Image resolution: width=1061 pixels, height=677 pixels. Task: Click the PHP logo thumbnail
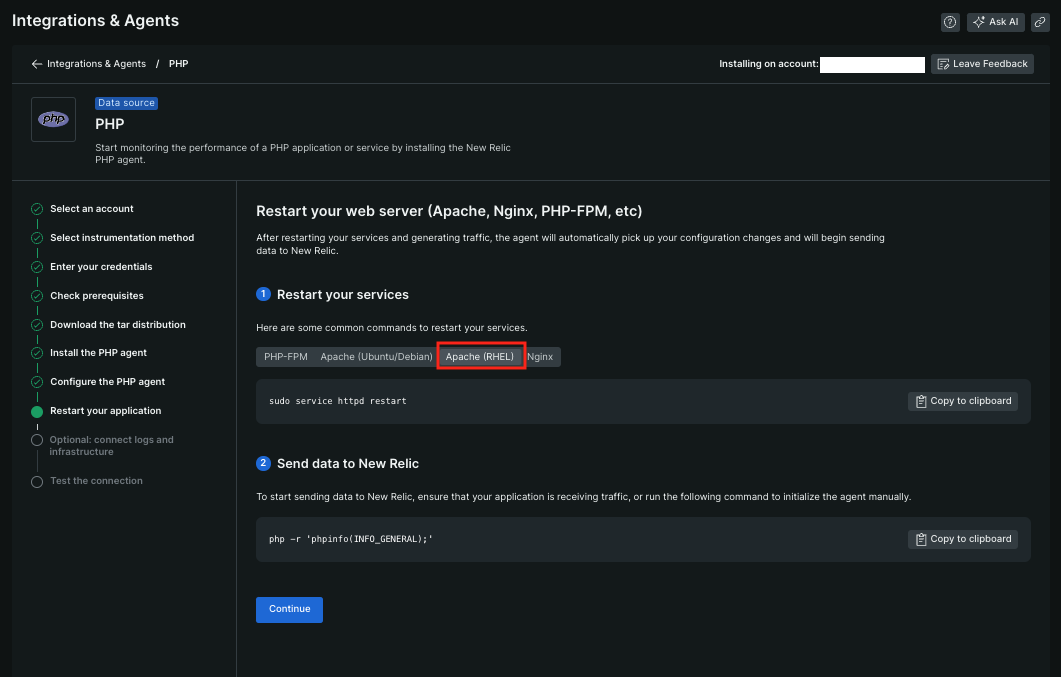(53, 120)
